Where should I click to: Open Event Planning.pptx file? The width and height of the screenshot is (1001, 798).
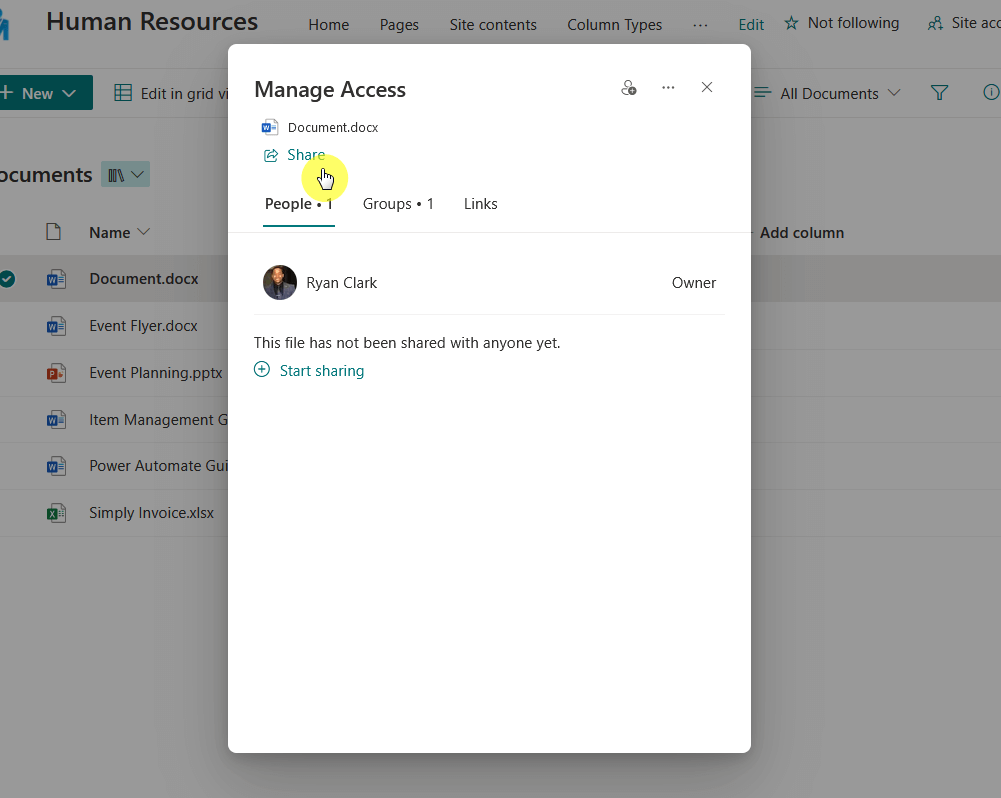[x=156, y=373]
